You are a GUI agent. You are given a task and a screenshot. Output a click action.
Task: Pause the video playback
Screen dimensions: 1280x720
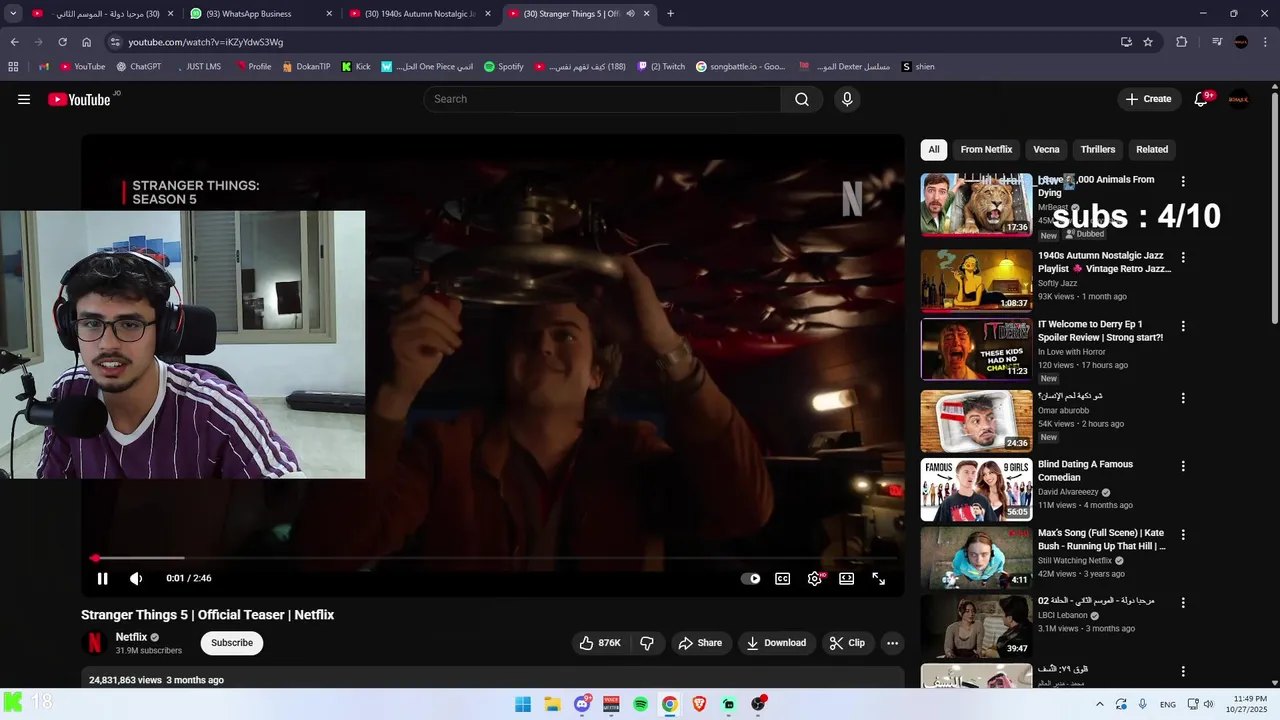(x=102, y=578)
